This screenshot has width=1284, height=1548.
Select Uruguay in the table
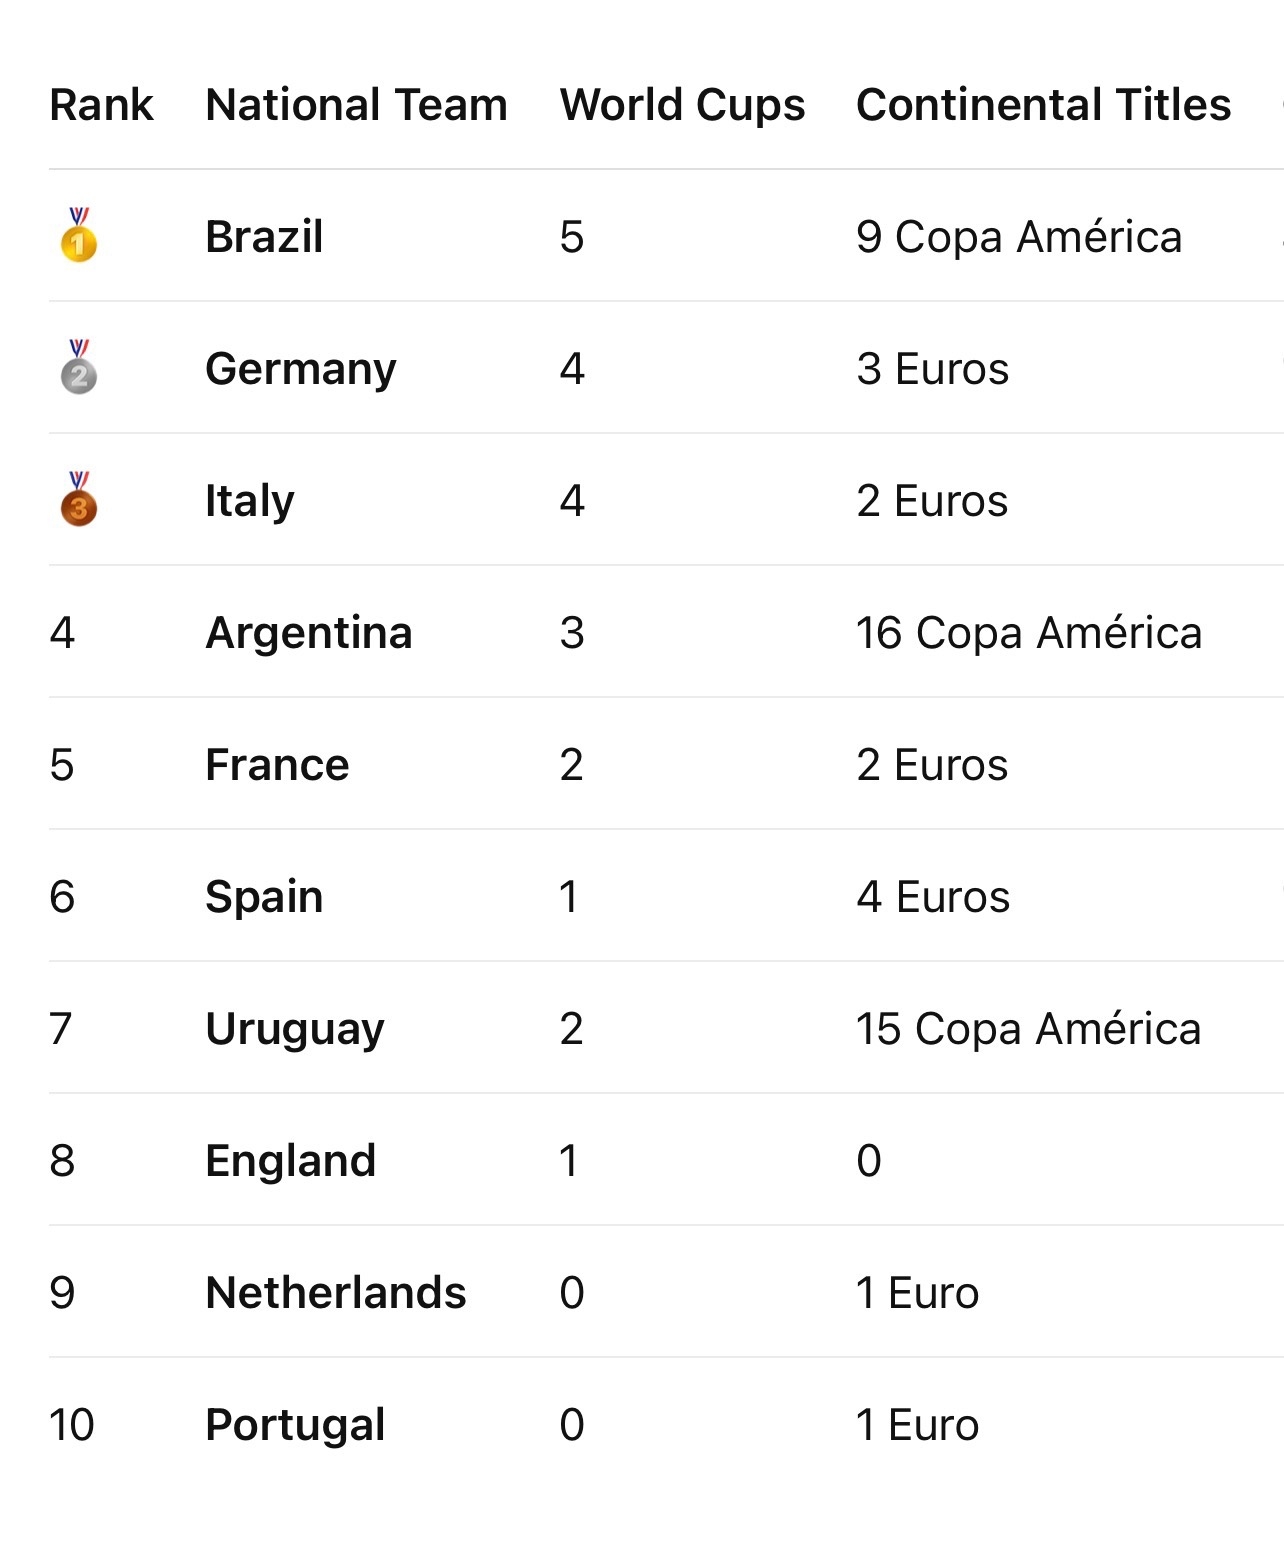294,1030
